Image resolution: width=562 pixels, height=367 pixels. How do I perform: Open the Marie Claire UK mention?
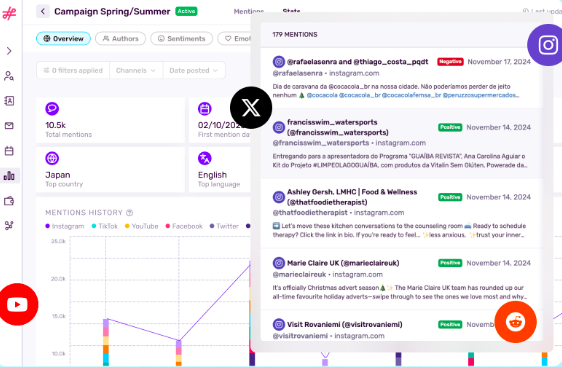401,279
